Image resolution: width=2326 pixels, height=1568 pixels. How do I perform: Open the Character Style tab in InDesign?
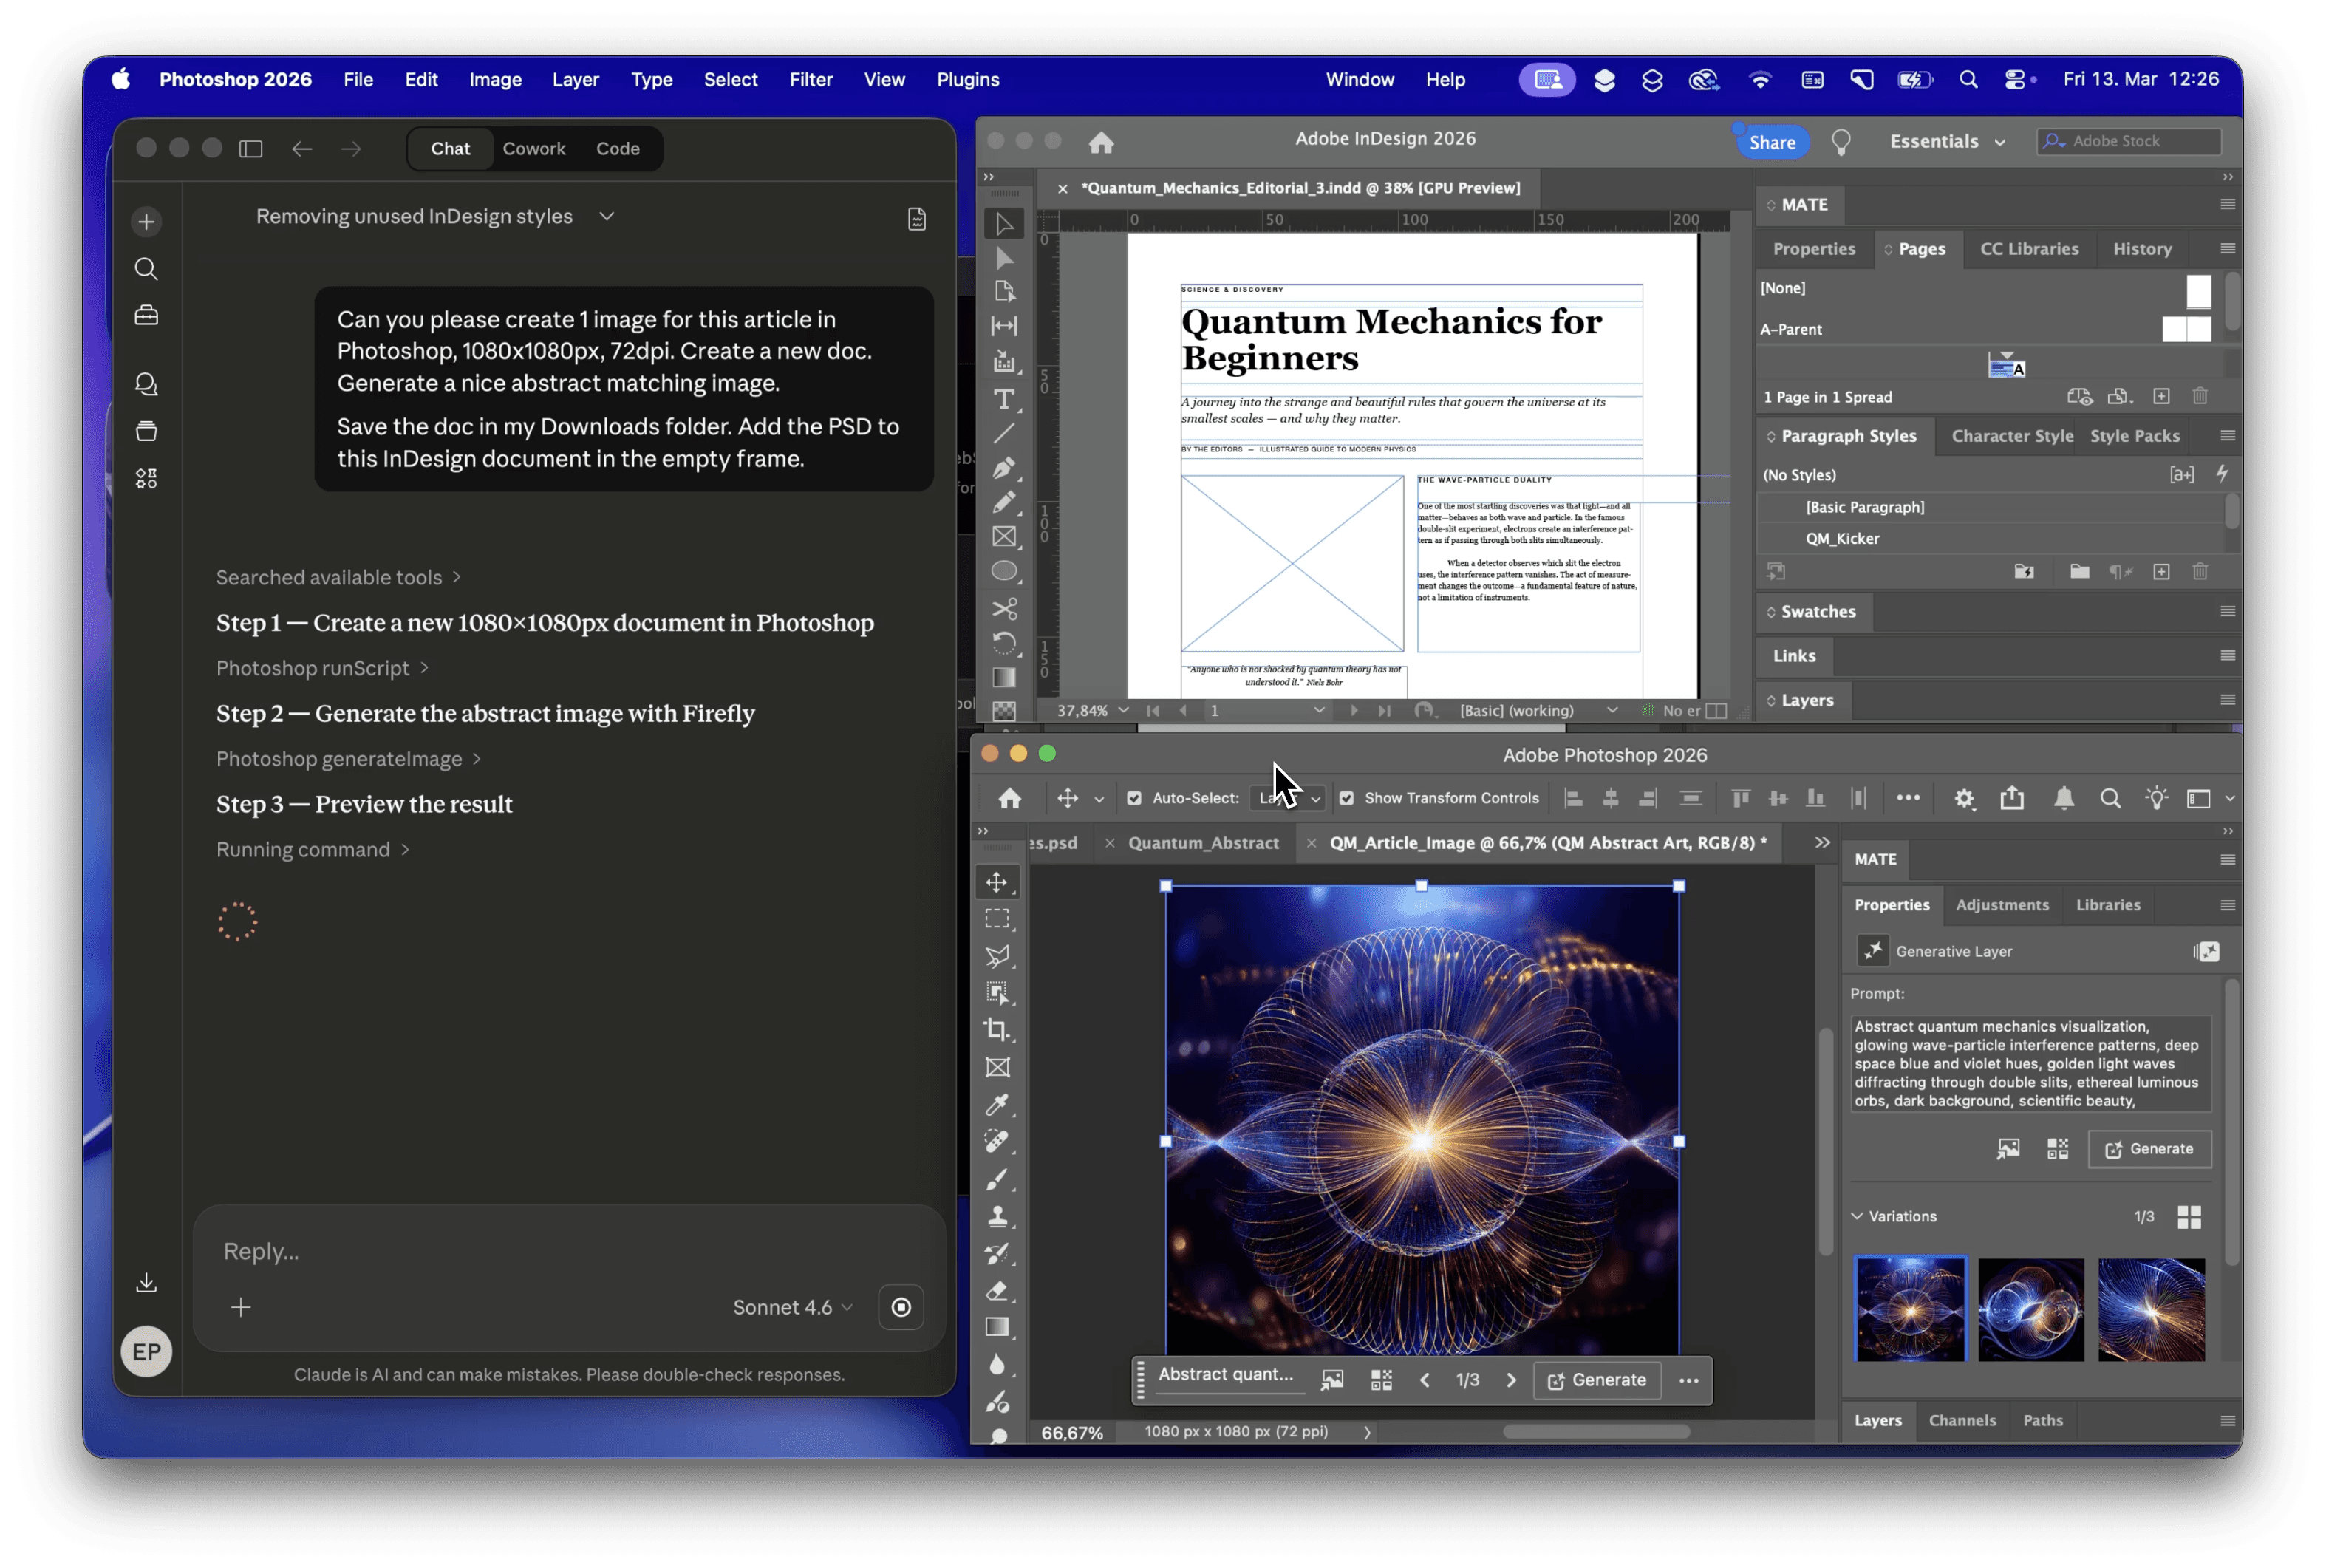[x=2012, y=436]
